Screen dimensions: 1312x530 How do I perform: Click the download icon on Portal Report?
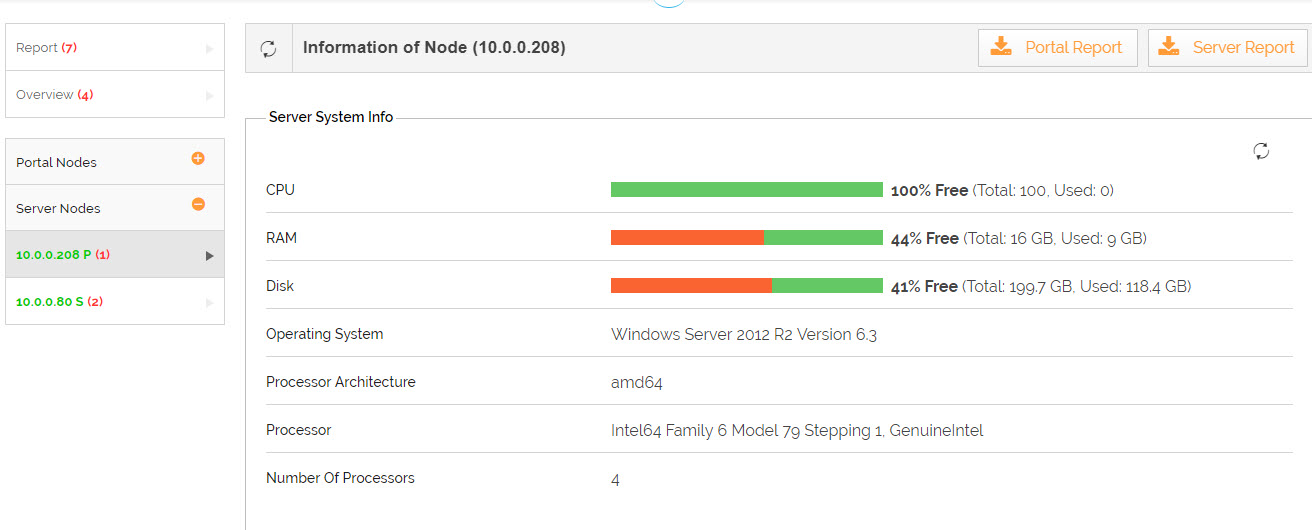point(1001,47)
